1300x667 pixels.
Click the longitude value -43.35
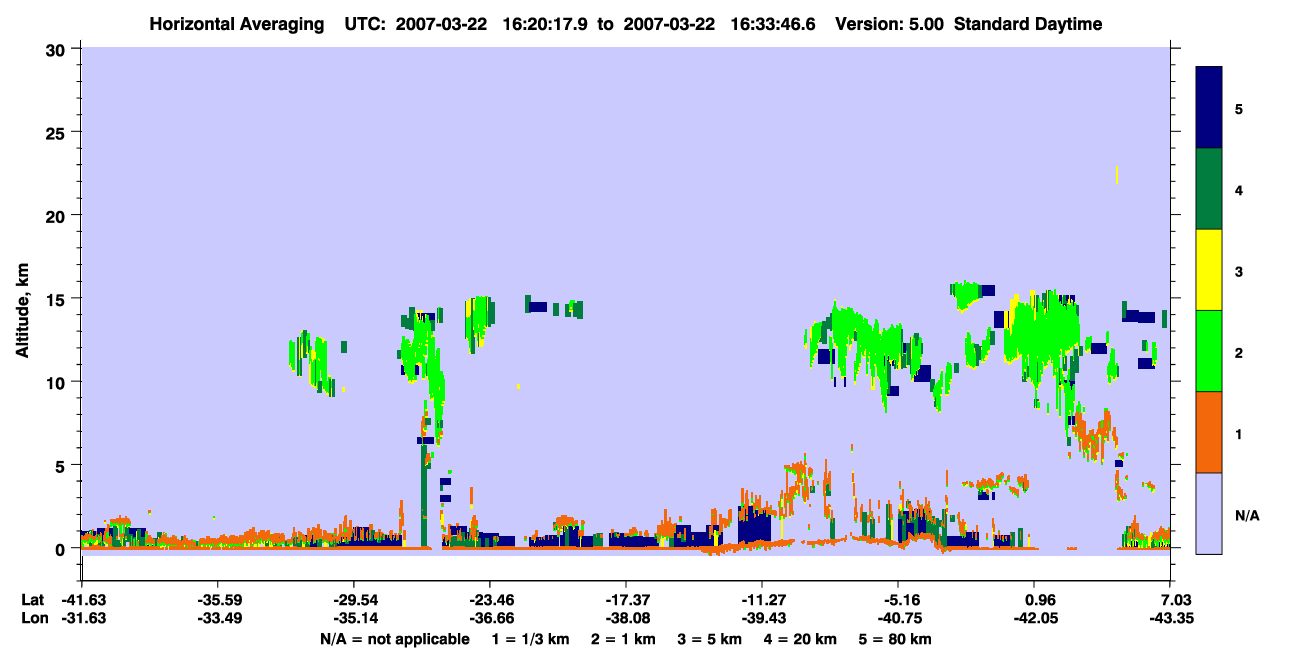[1170, 618]
